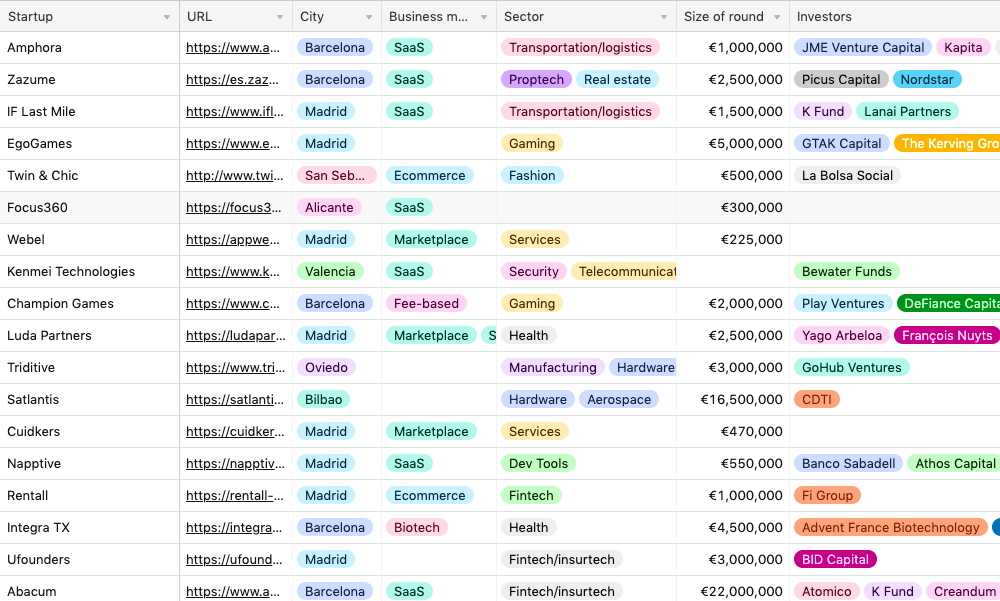The height and width of the screenshot is (601, 1000).
Task: Select the Zazume startup name cell
Action: [89, 80]
